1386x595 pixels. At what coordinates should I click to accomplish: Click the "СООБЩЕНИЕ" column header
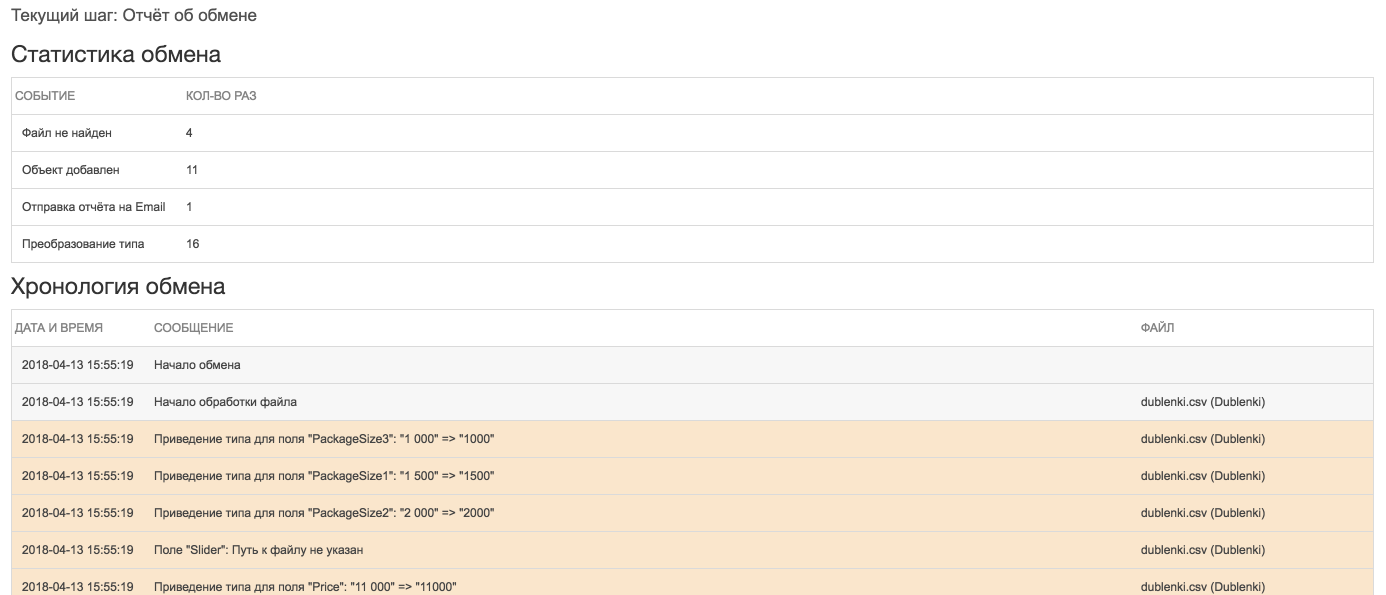tap(193, 328)
